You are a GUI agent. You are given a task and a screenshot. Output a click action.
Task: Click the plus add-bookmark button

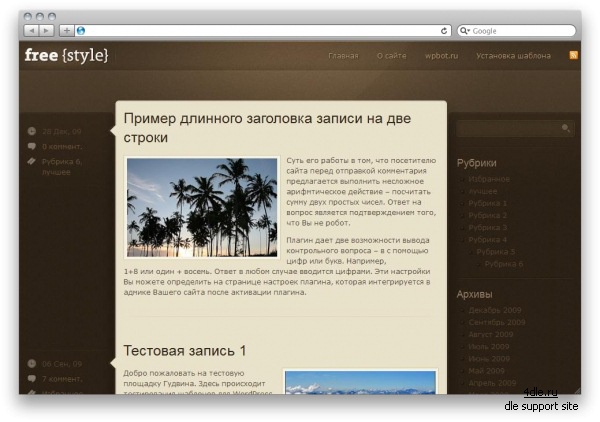point(67,31)
